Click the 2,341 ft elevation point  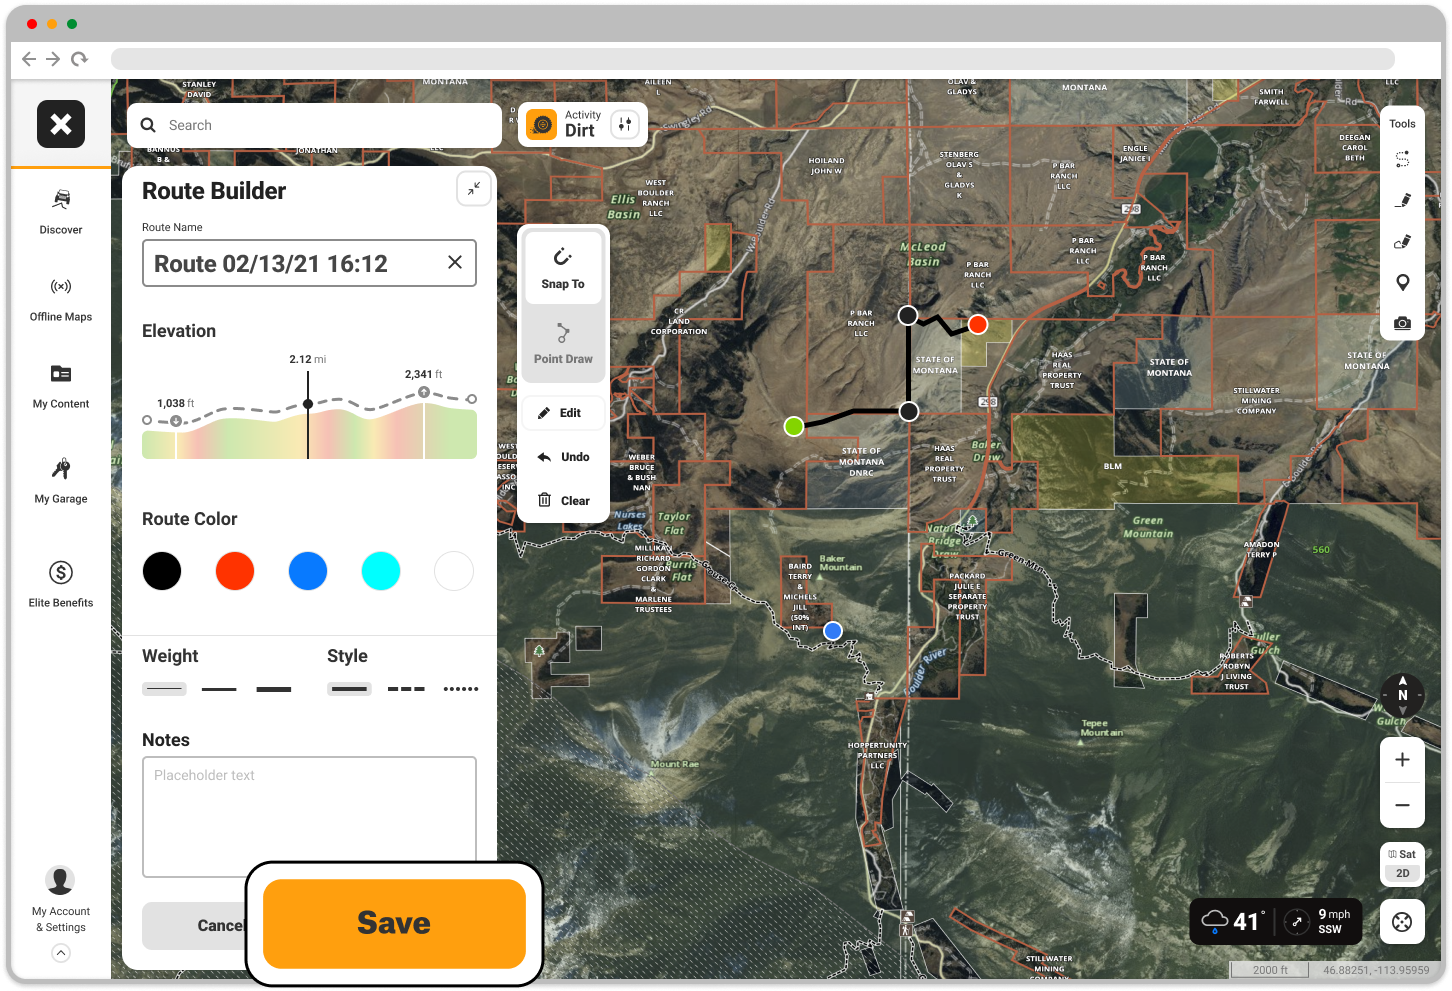coord(424,392)
